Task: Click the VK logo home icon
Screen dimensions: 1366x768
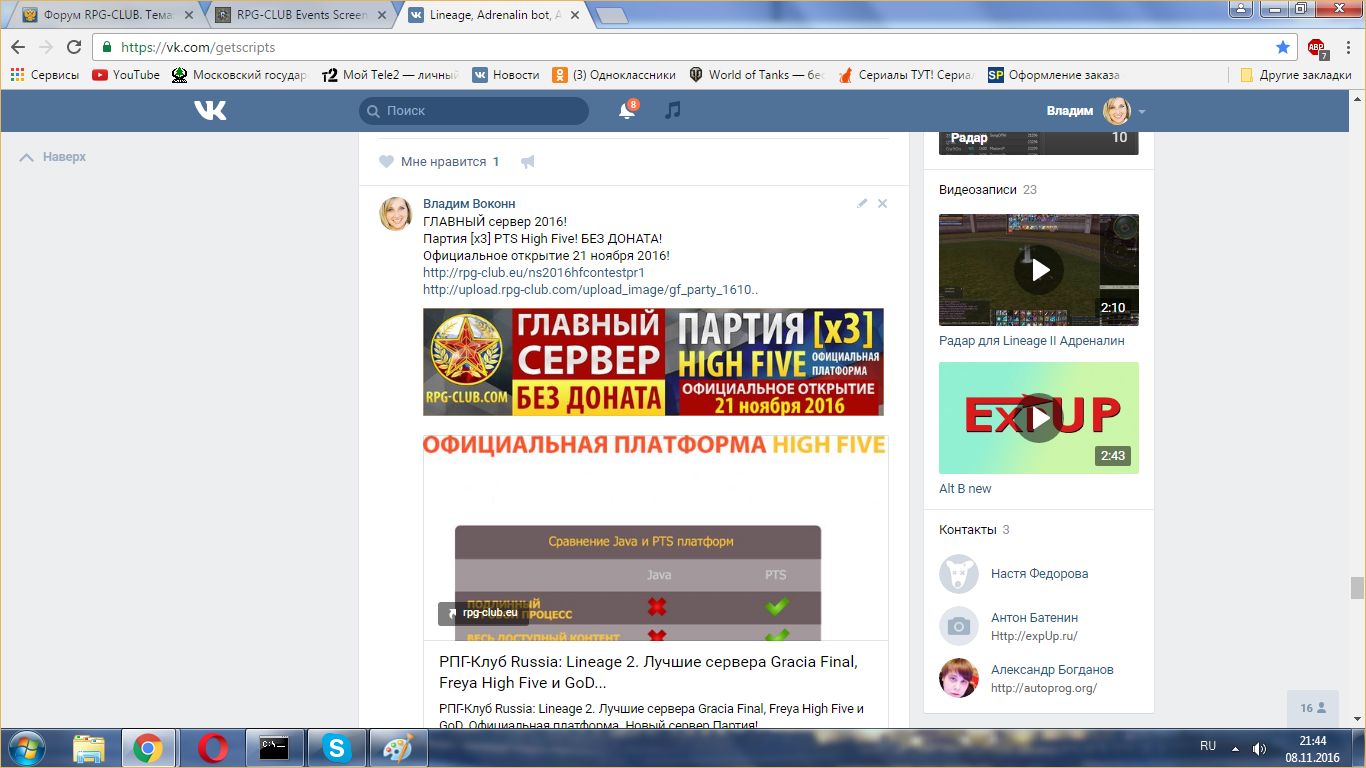Action: pos(210,111)
